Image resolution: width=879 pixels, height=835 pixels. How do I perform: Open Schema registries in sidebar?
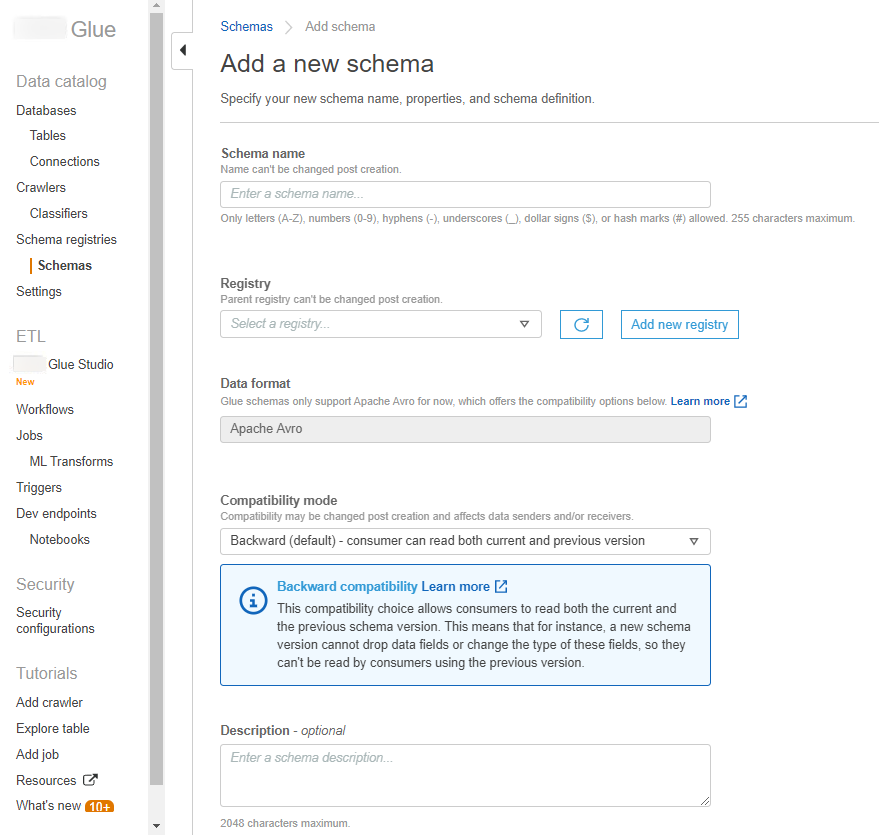[66, 239]
